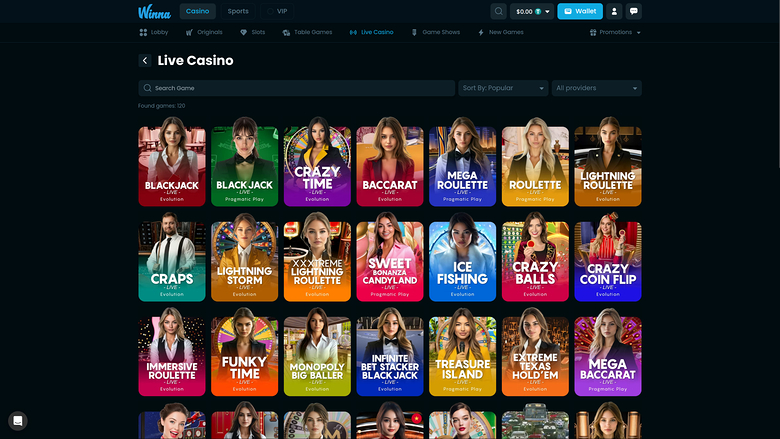Open the Sort By: Popular dropdown
780x439 pixels.
tap(503, 88)
